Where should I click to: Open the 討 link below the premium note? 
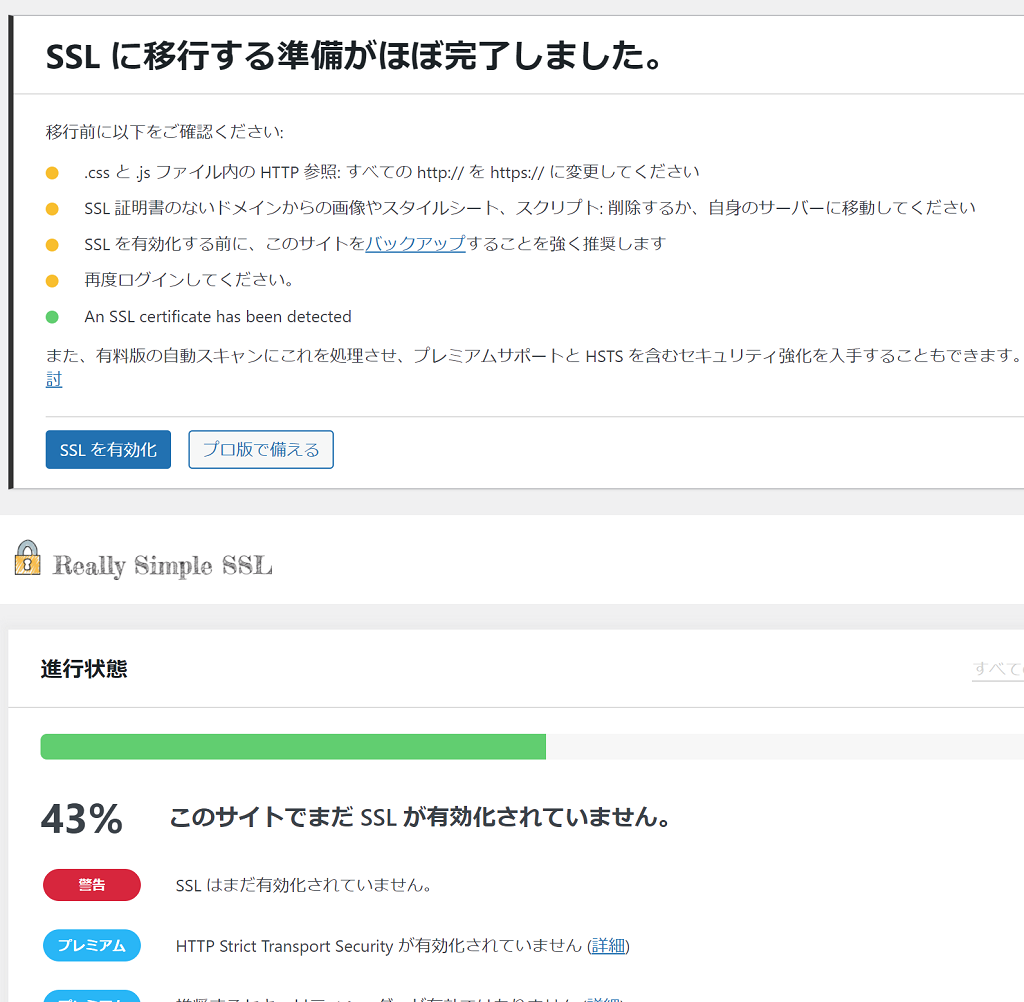54,380
